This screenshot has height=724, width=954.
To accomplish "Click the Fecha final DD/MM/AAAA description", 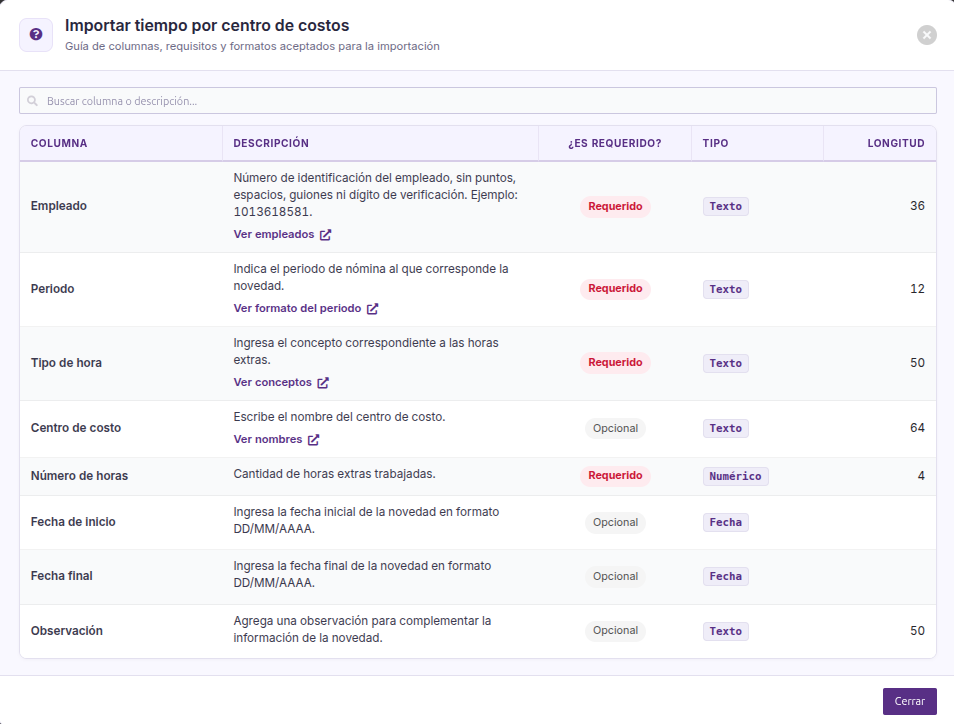I will coord(362,575).
